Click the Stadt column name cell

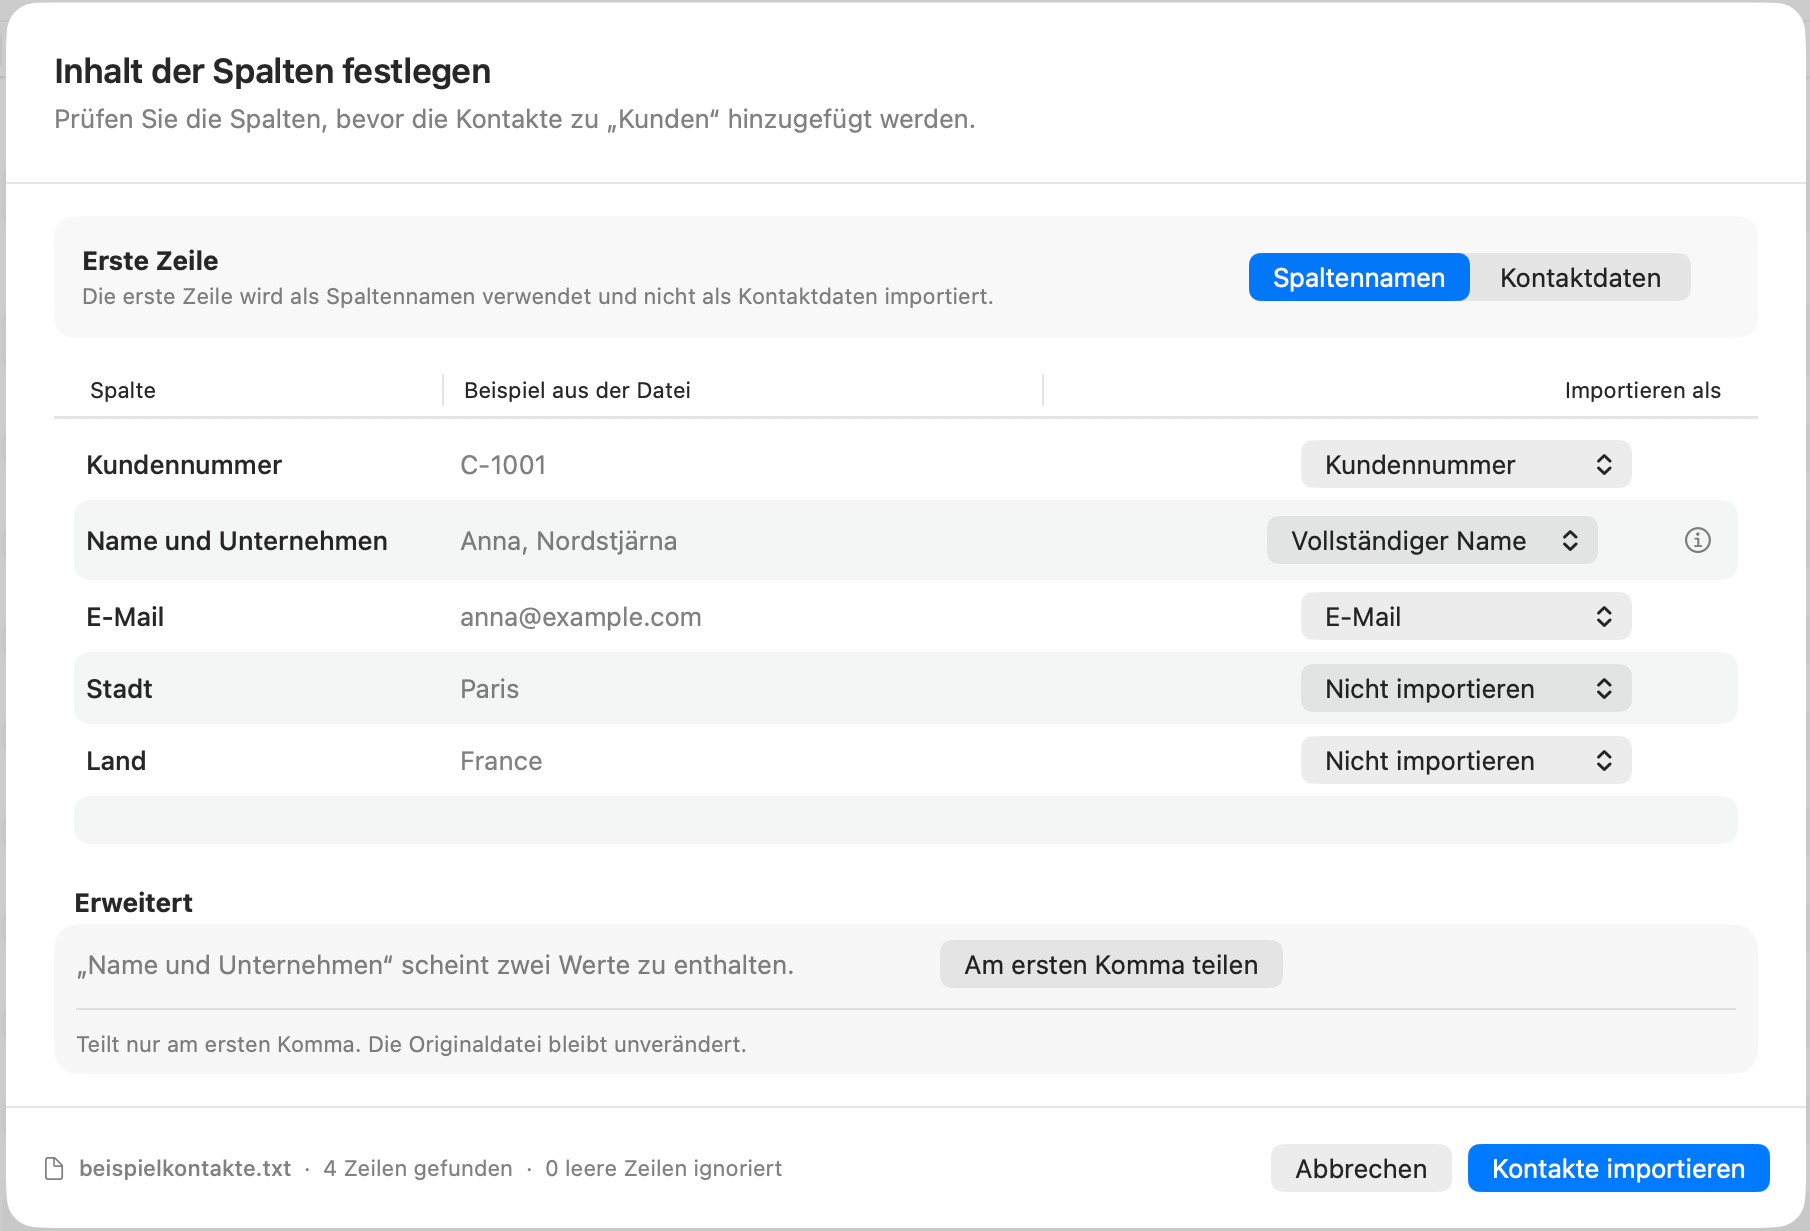pos(119,688)
